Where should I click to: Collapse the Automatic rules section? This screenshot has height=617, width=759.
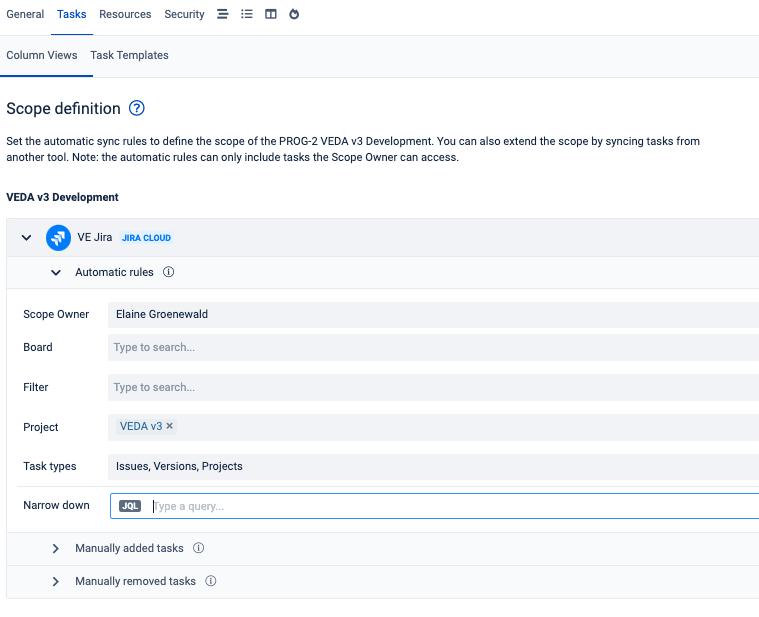[56, 272]
